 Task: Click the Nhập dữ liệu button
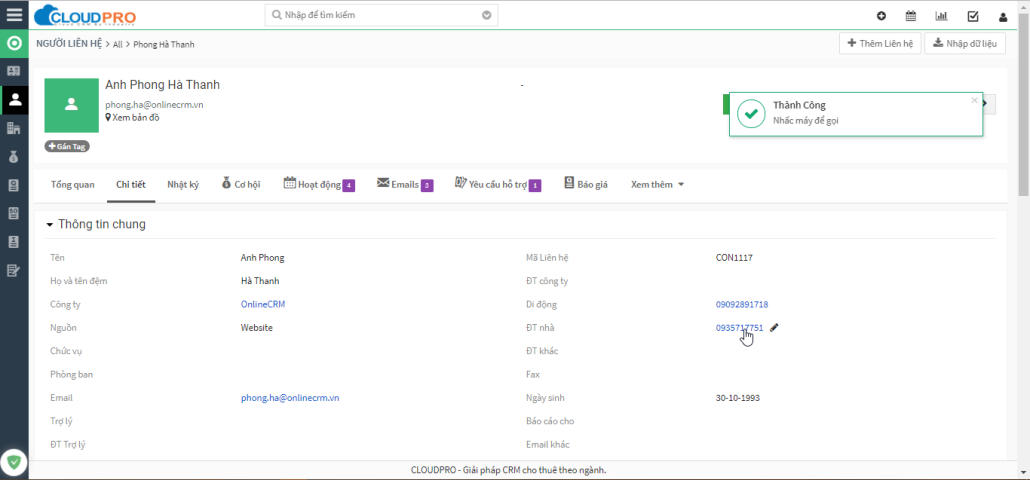[964, 43]
